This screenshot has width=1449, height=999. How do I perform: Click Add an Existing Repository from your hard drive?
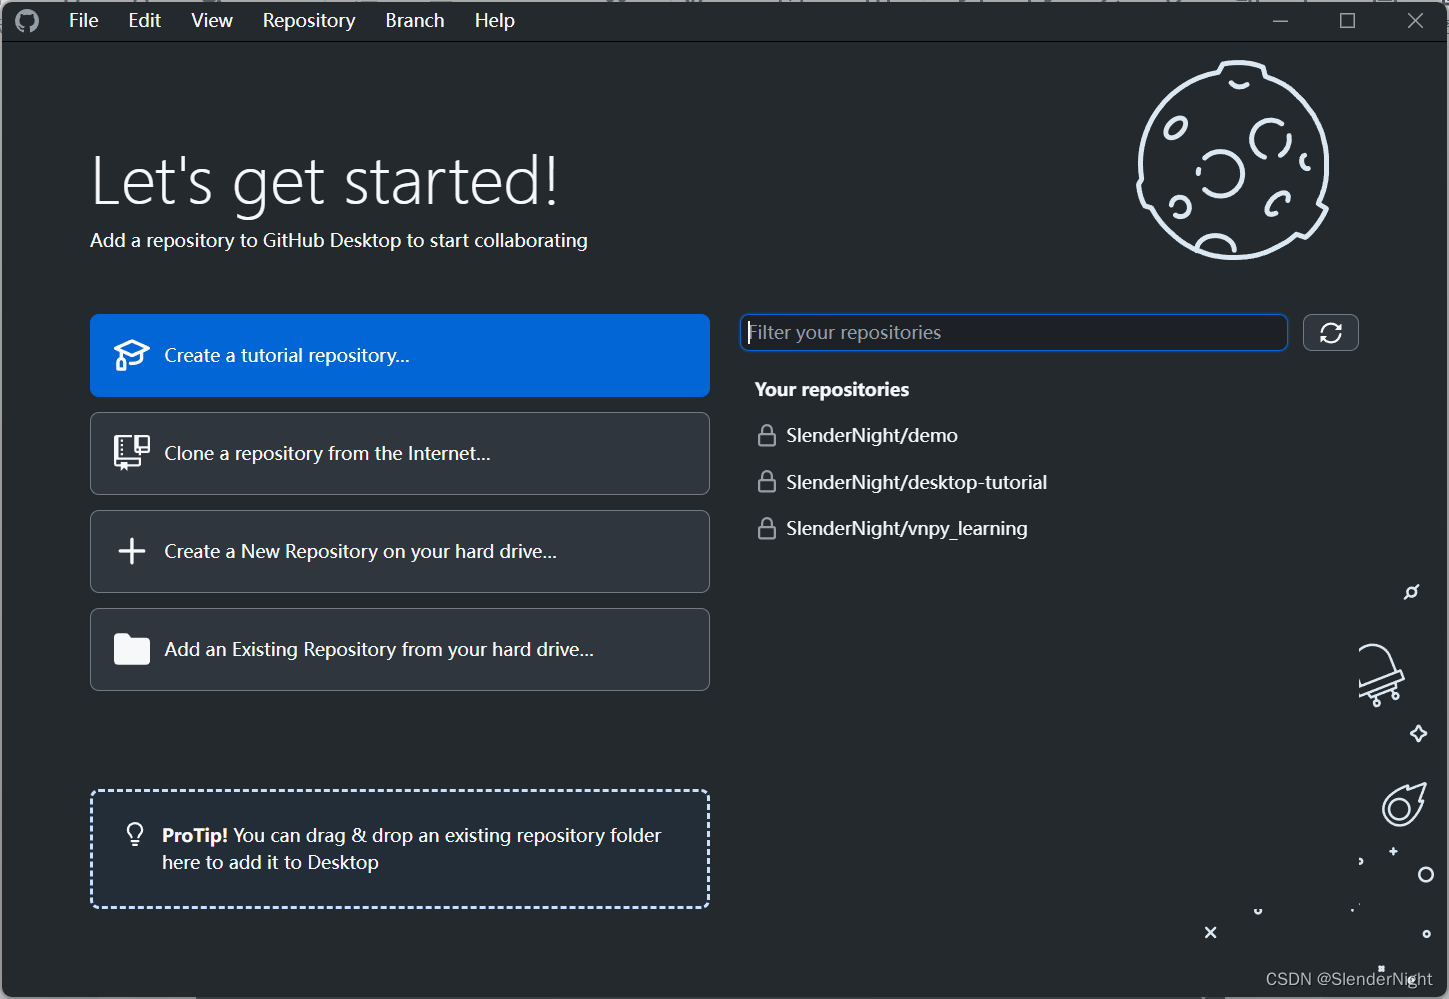pos(400,650)
